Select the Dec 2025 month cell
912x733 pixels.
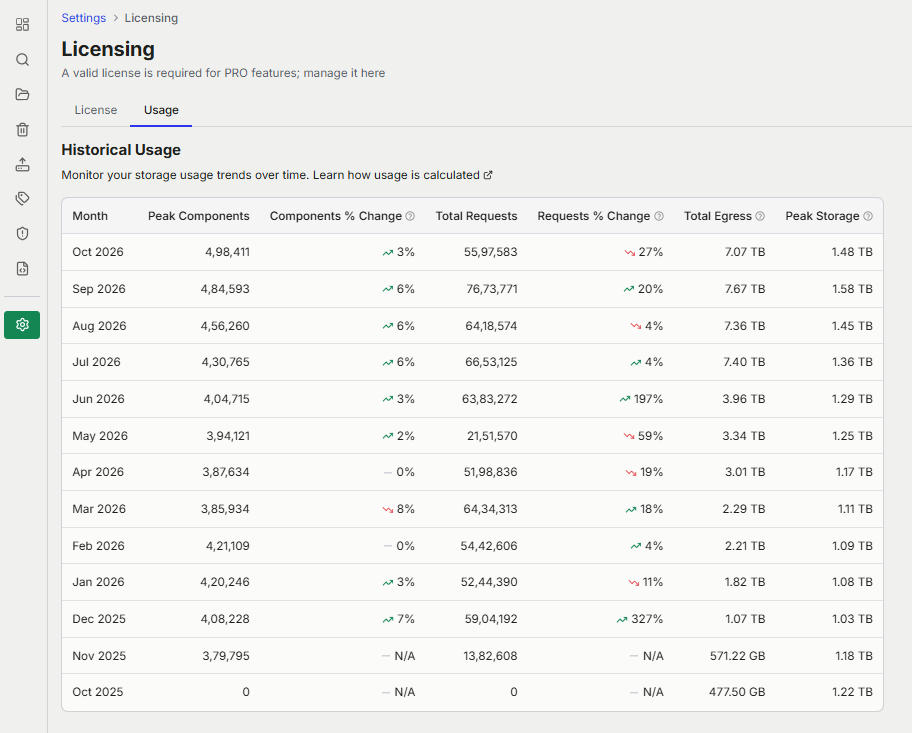tap(99, 619)
